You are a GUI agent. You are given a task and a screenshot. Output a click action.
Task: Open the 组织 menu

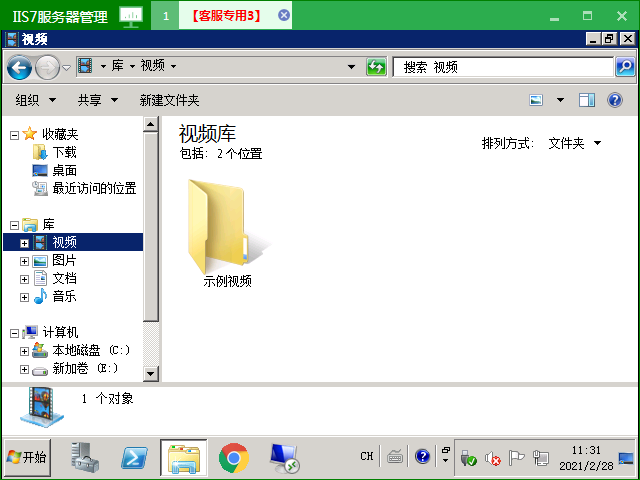(x=34, y=100)
